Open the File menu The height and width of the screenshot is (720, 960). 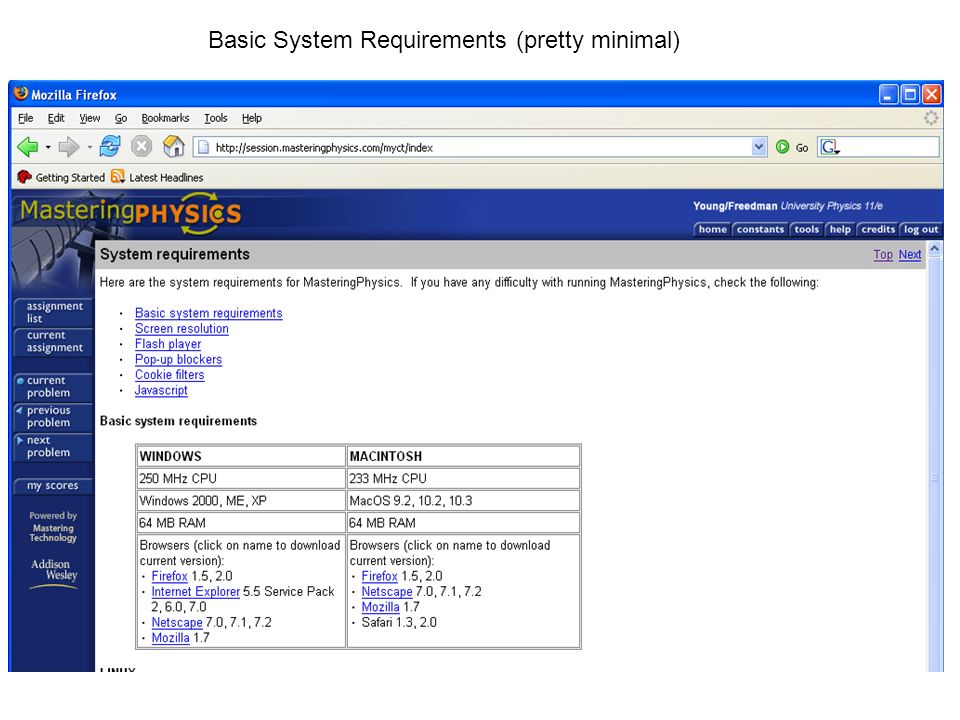(26, 118)
